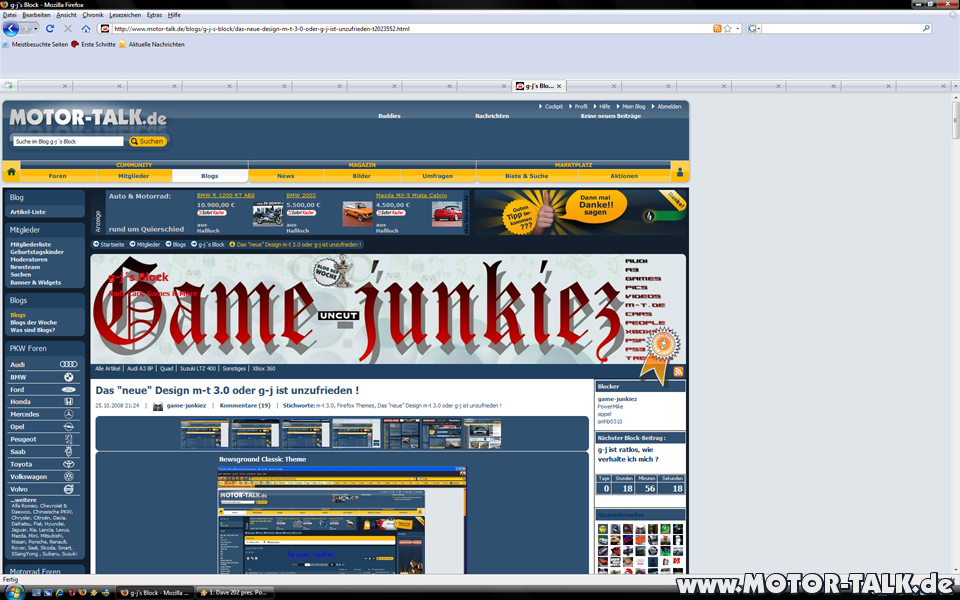This screenshot has width=960, height=600.
Task: Open the list-all-tabs dropdown arrow
Action: pos(955,86)
